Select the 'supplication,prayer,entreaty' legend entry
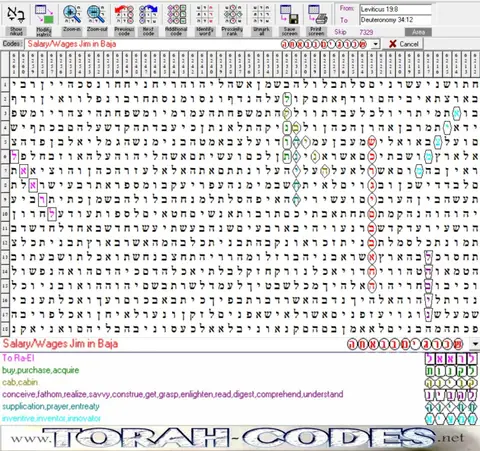Screen dimensions: 480x451 coord(51,406)
